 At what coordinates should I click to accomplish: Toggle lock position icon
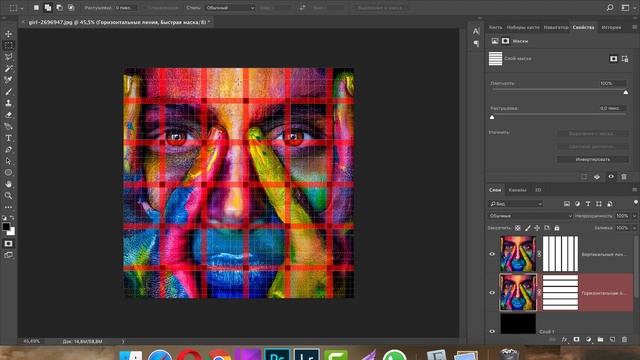(x=537, y=228)
